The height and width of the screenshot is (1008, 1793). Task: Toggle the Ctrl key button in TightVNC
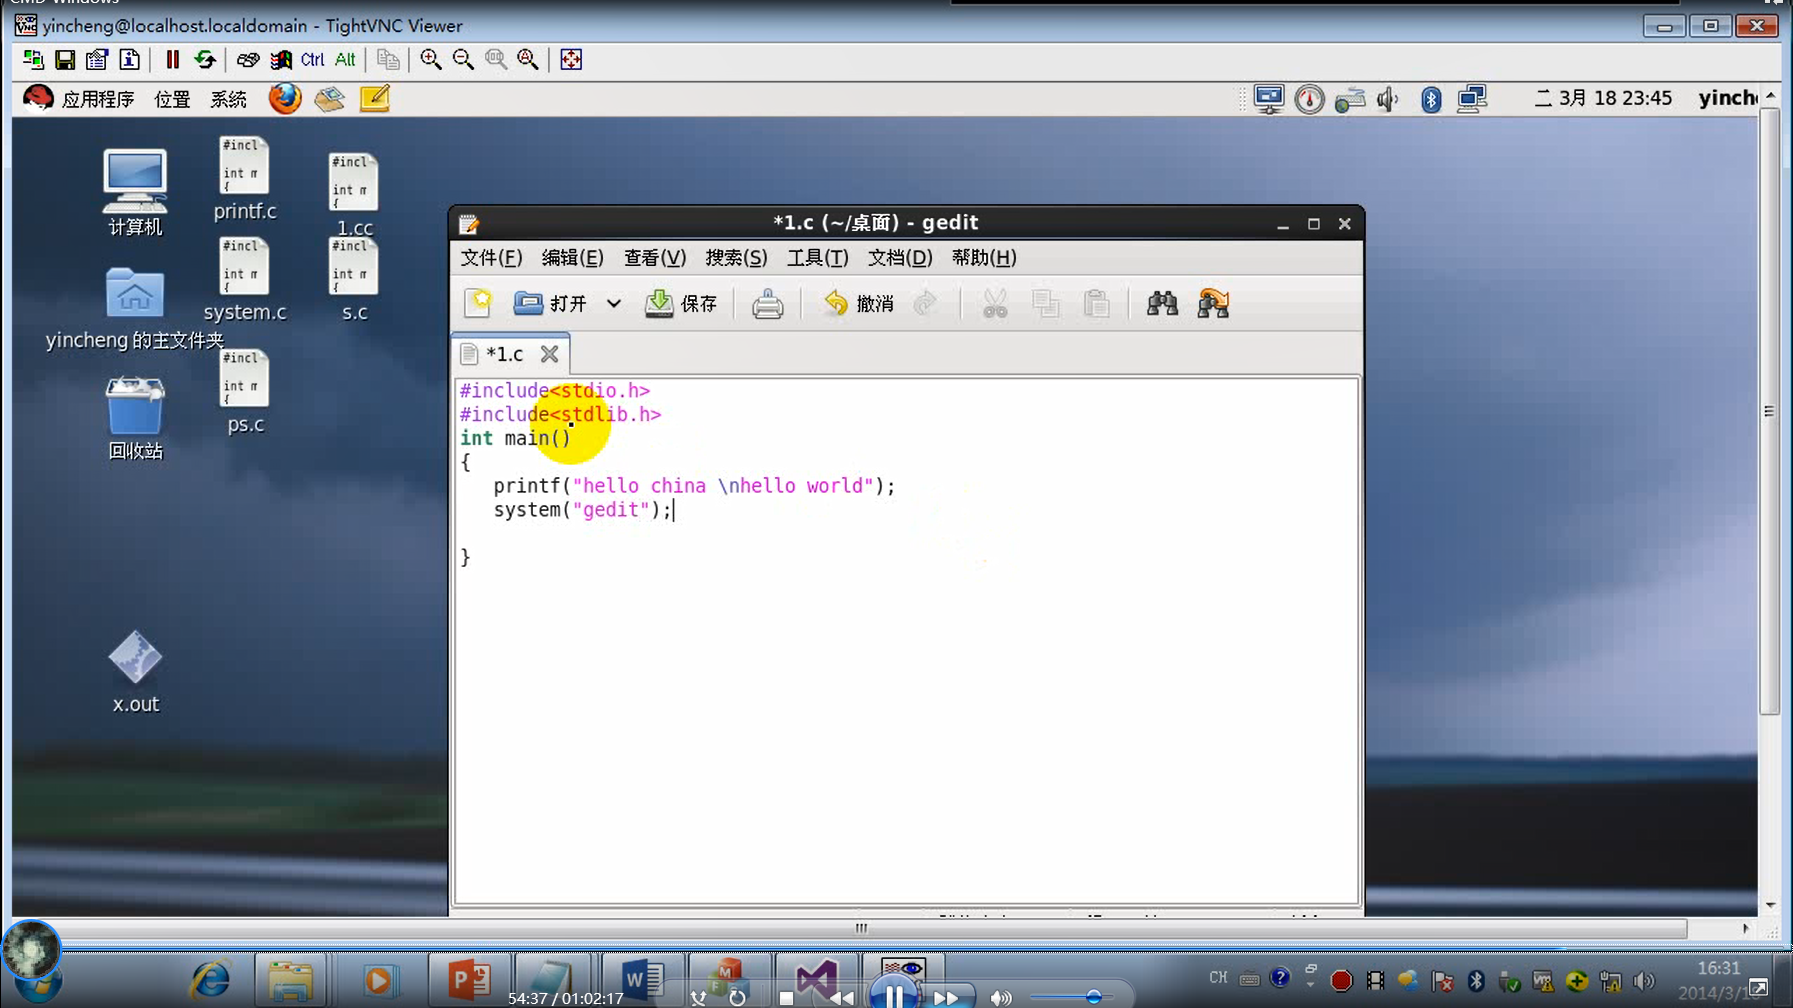point(313,60)
